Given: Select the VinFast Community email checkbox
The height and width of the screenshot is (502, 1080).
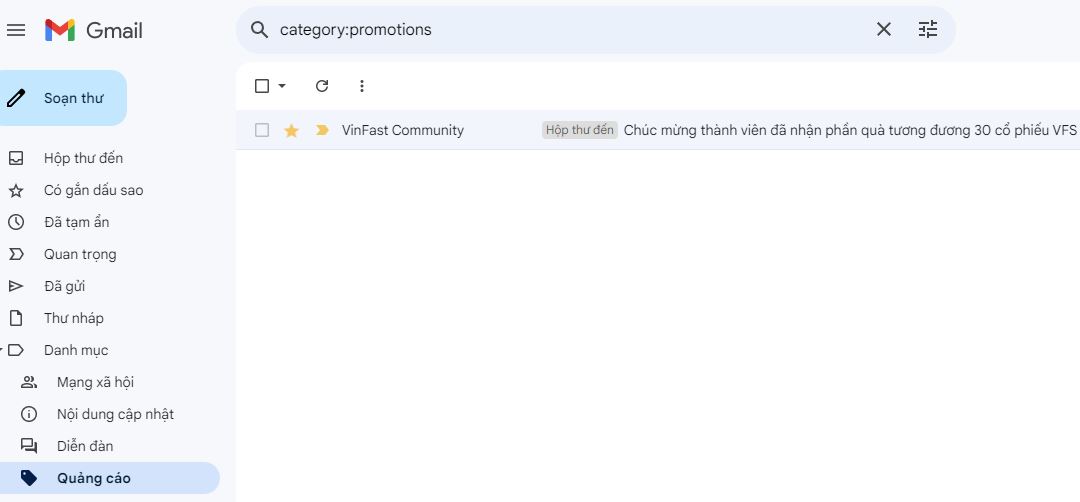Looking at the screenshot, I should click(262, 130).
